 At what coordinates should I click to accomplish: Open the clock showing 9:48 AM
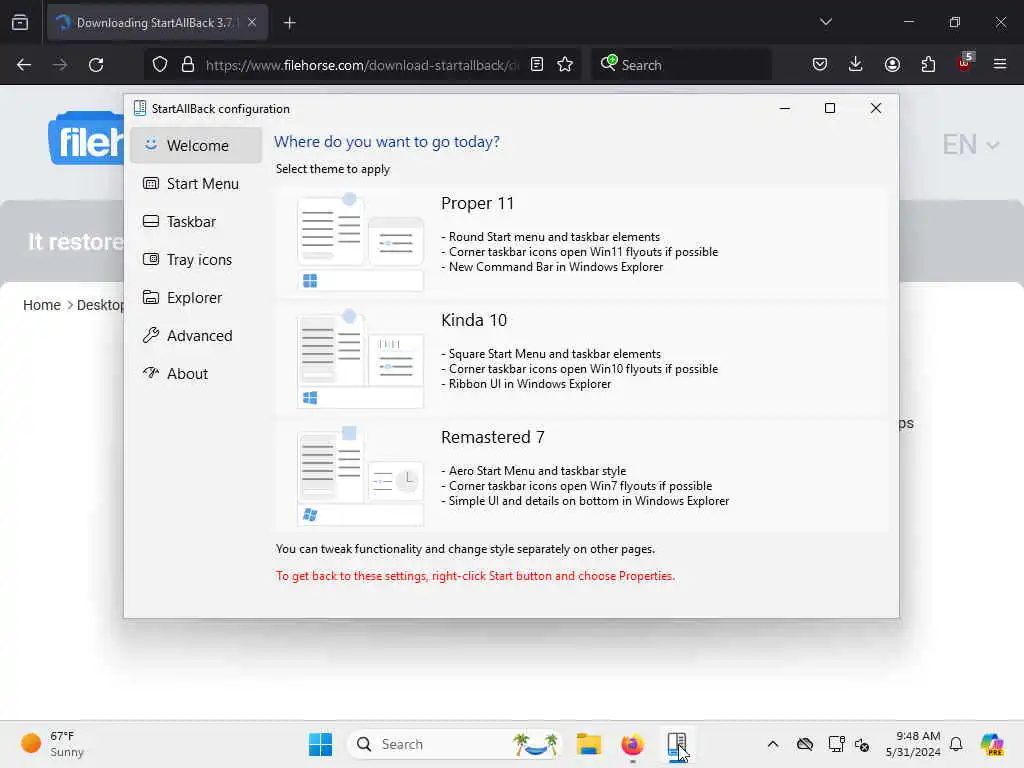913,744
